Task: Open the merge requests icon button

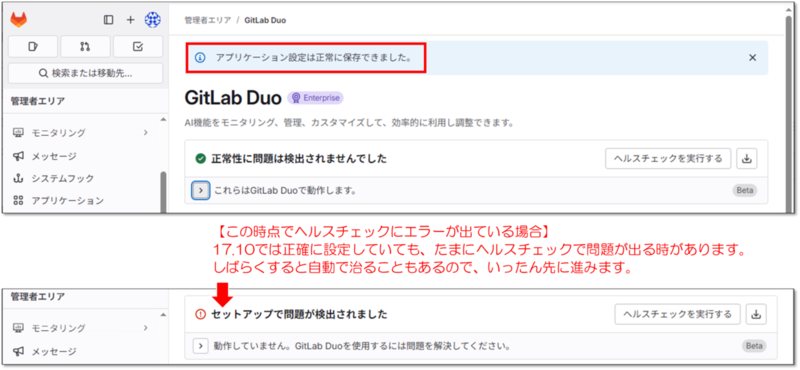Action: pos(85,46)
